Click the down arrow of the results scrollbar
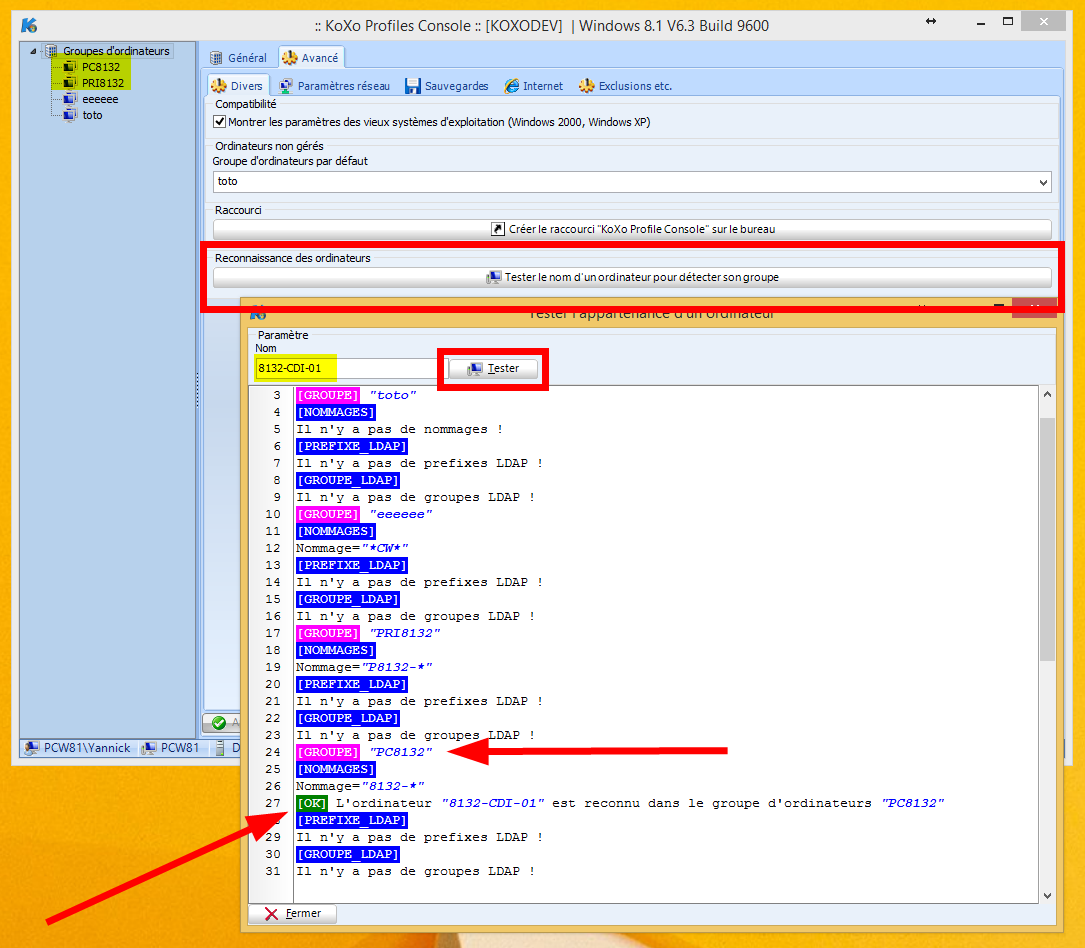 coord(1047,895)
